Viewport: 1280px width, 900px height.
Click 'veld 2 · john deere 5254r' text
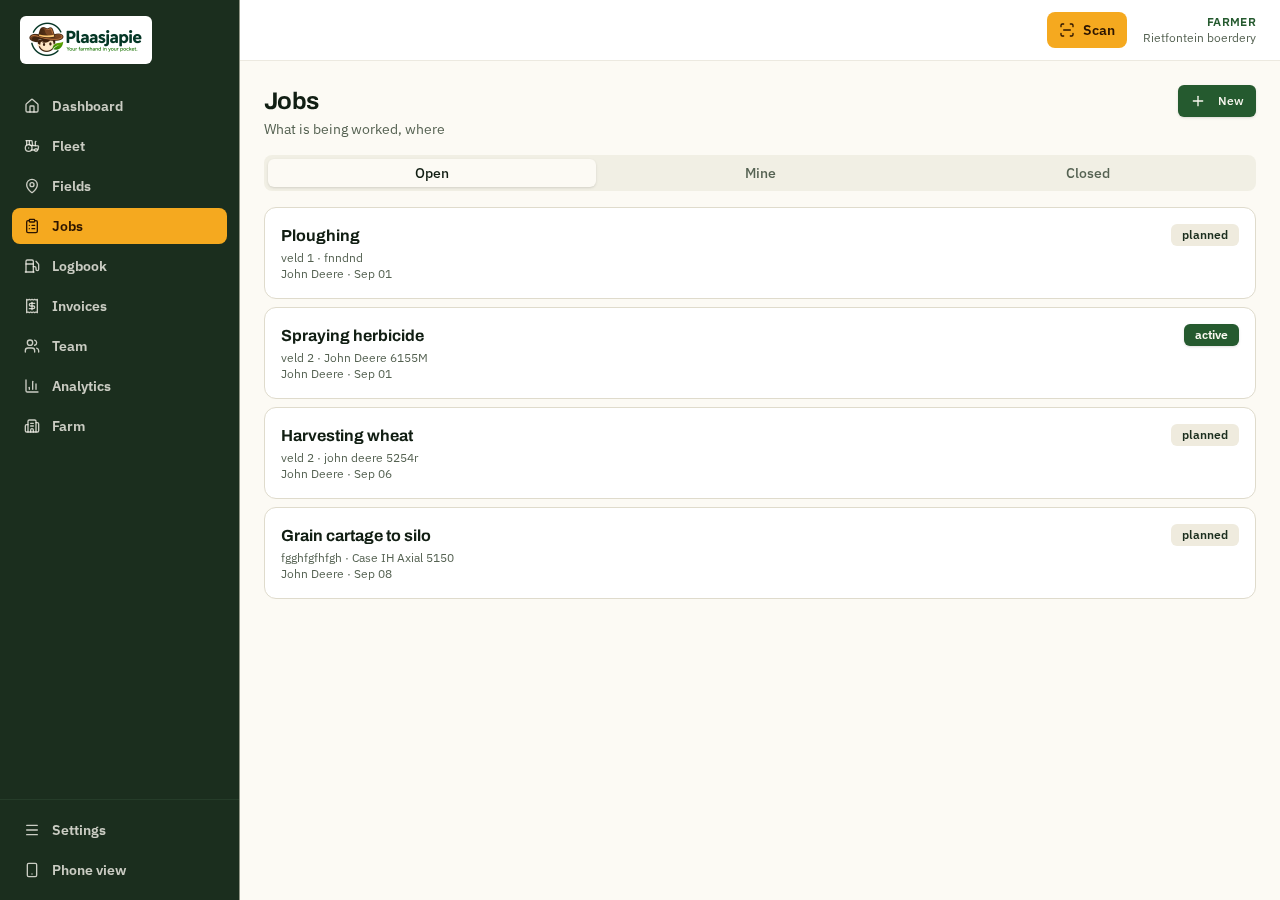(350, 458)
